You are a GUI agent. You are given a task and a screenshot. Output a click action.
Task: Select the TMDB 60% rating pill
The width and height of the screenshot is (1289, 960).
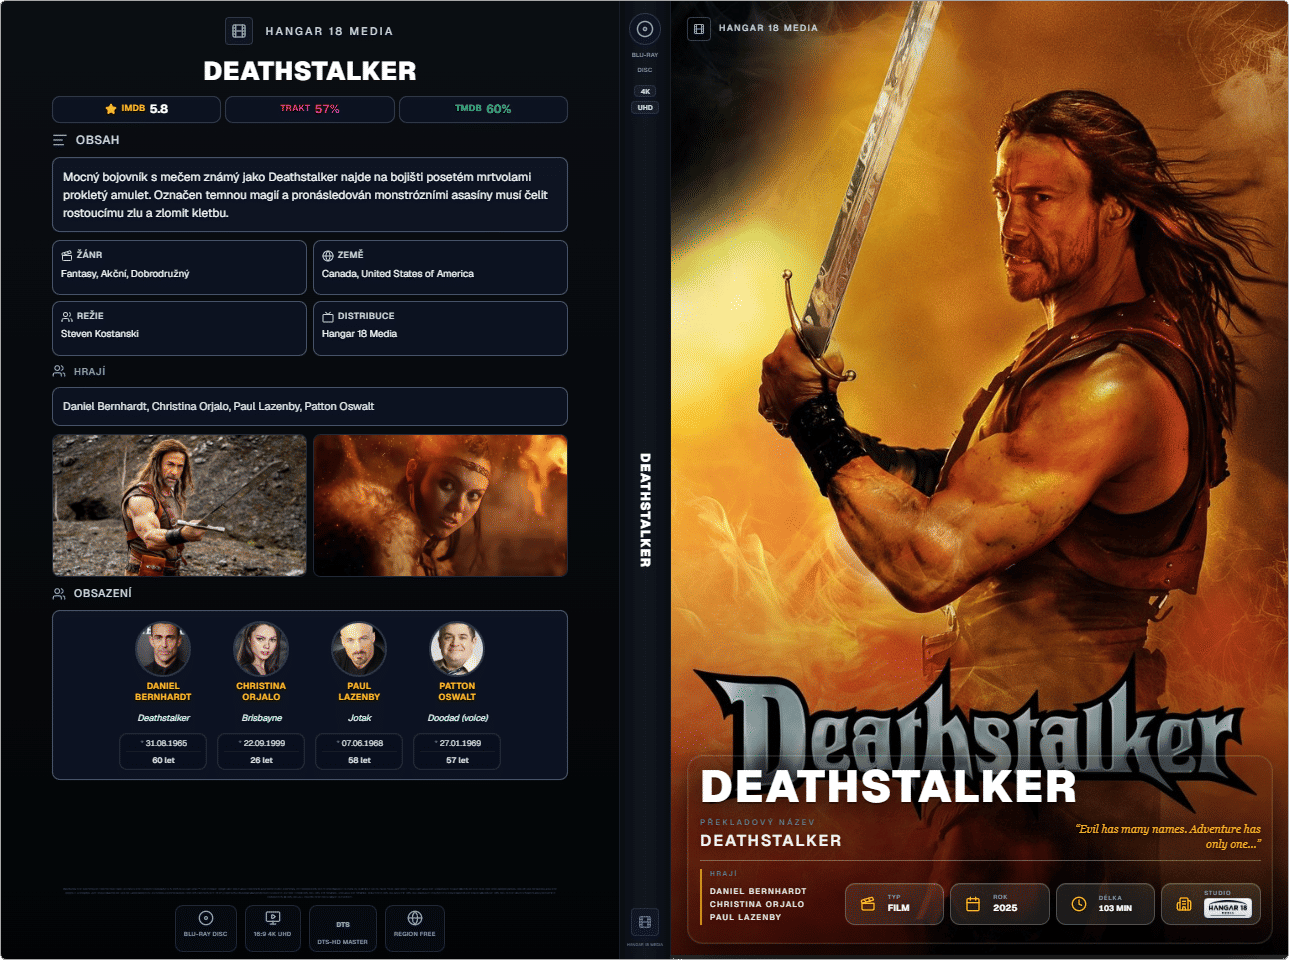tap(483, 109)
